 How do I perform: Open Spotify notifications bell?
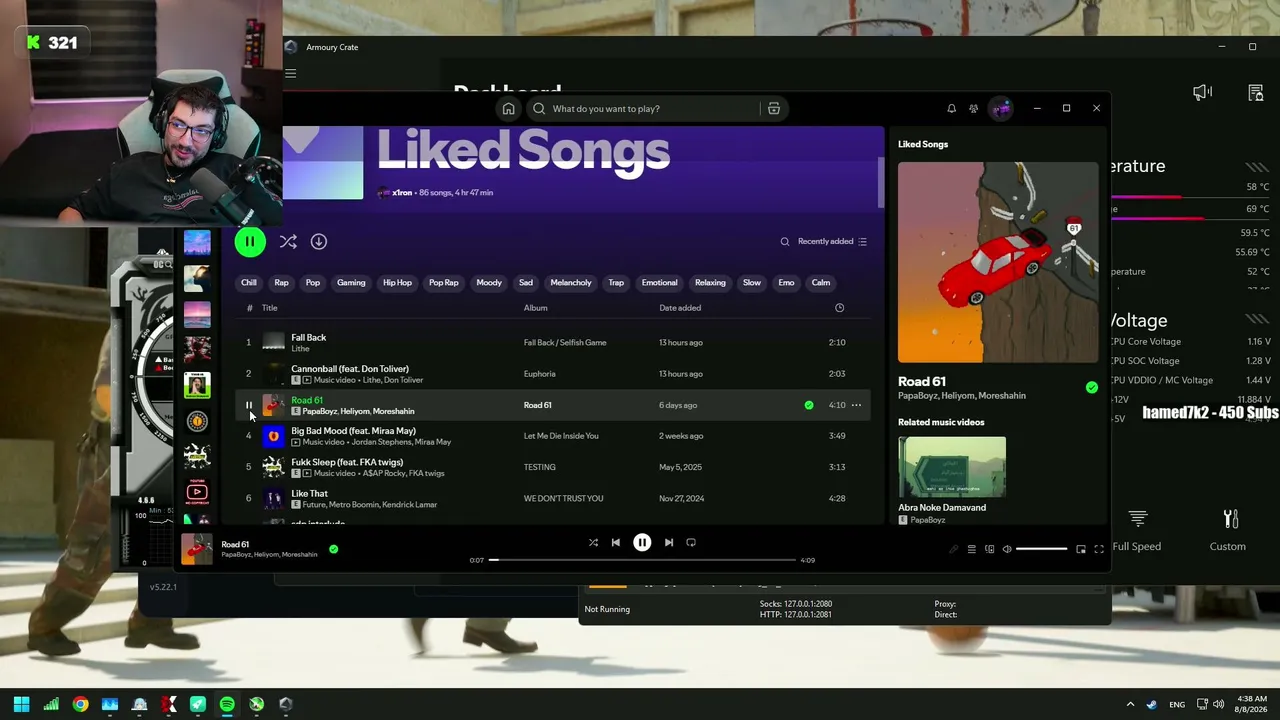[x=951, y=108]
